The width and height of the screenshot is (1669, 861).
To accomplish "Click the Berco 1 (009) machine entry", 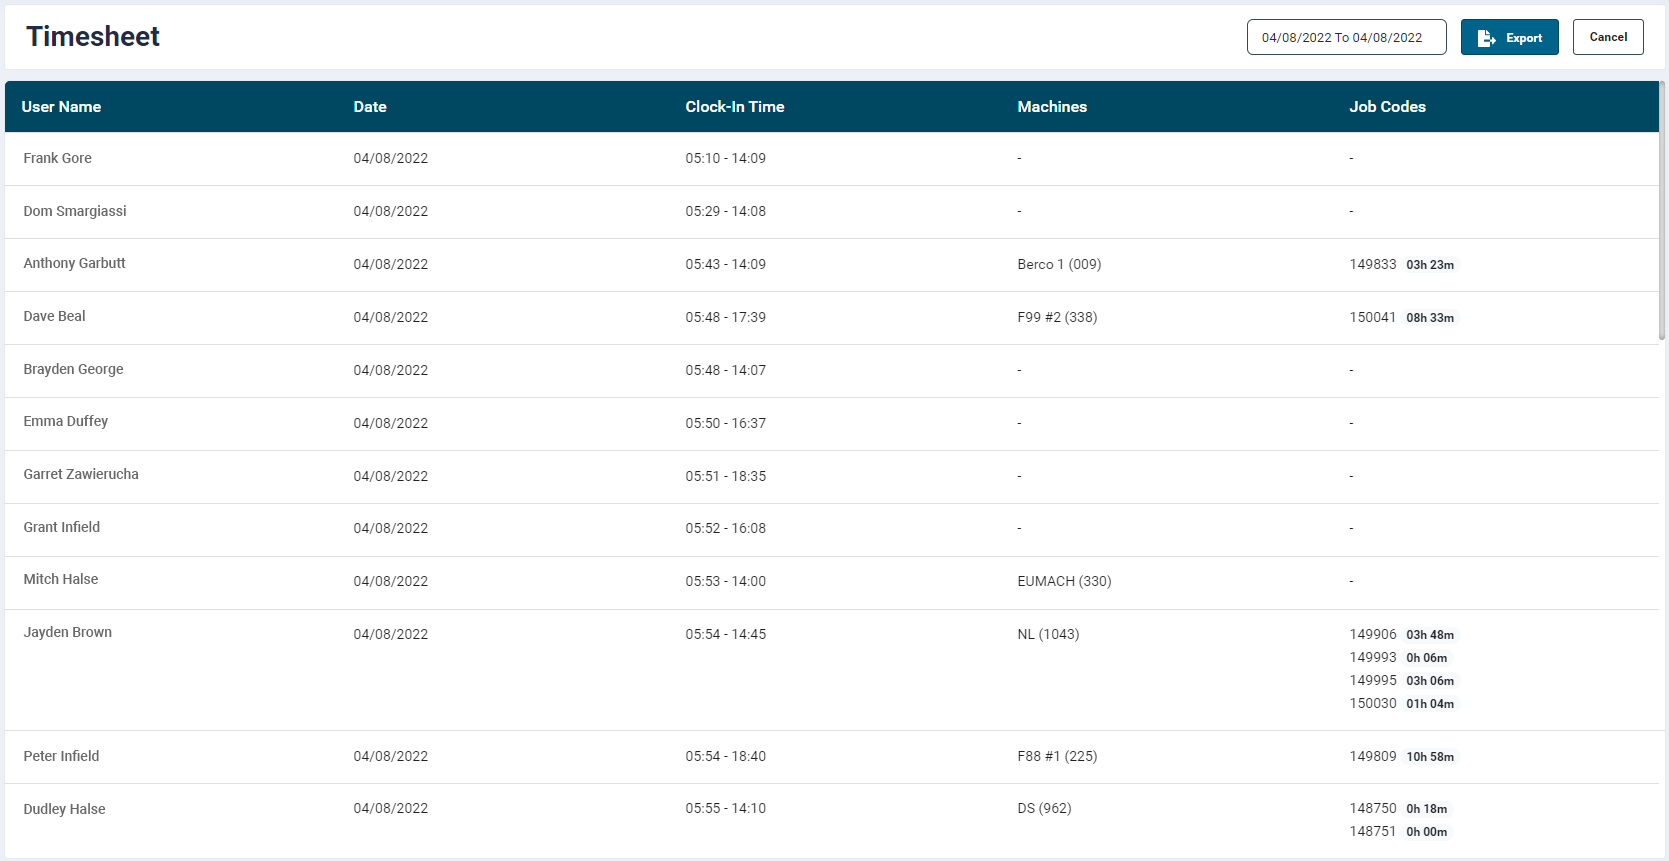I will click(1058, 264).
